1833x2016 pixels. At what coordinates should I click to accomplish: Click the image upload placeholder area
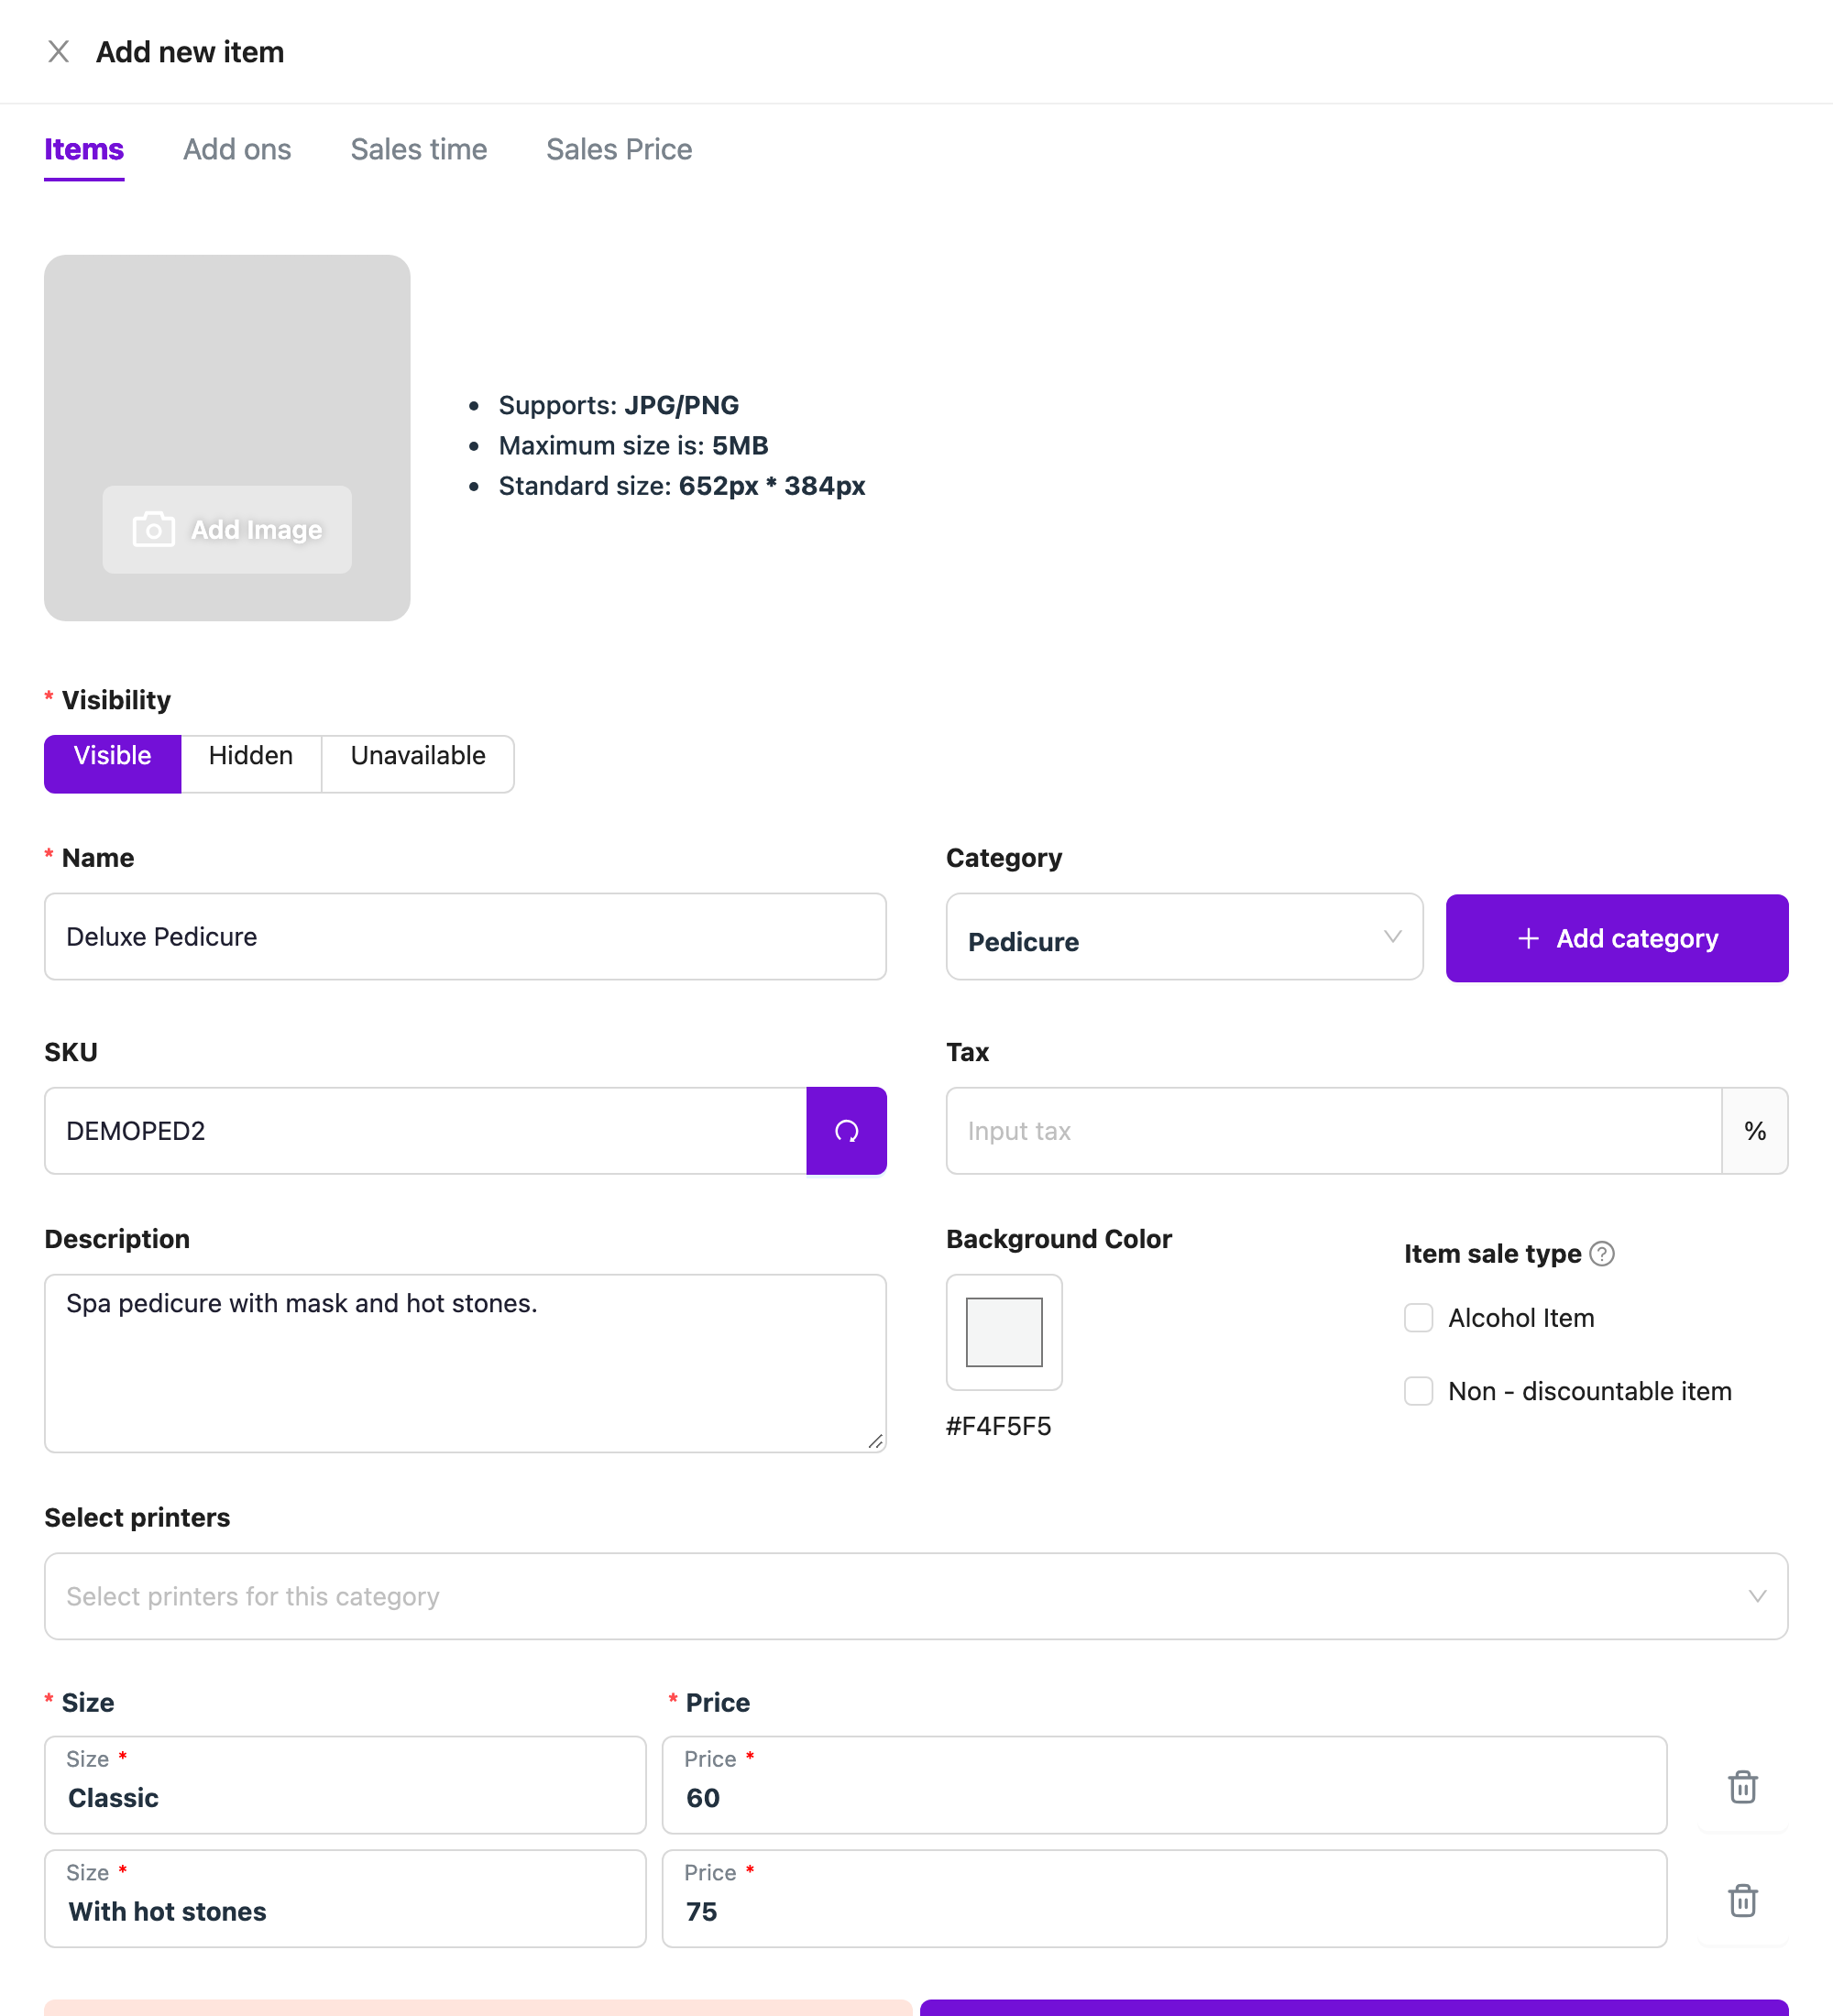pyautogui.click(x=227, y=438)
